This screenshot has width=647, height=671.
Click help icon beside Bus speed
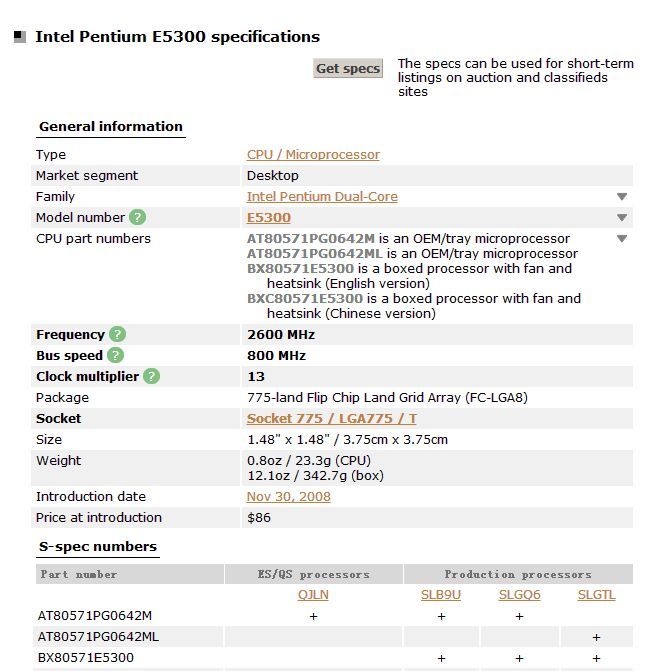click(116, 356)
